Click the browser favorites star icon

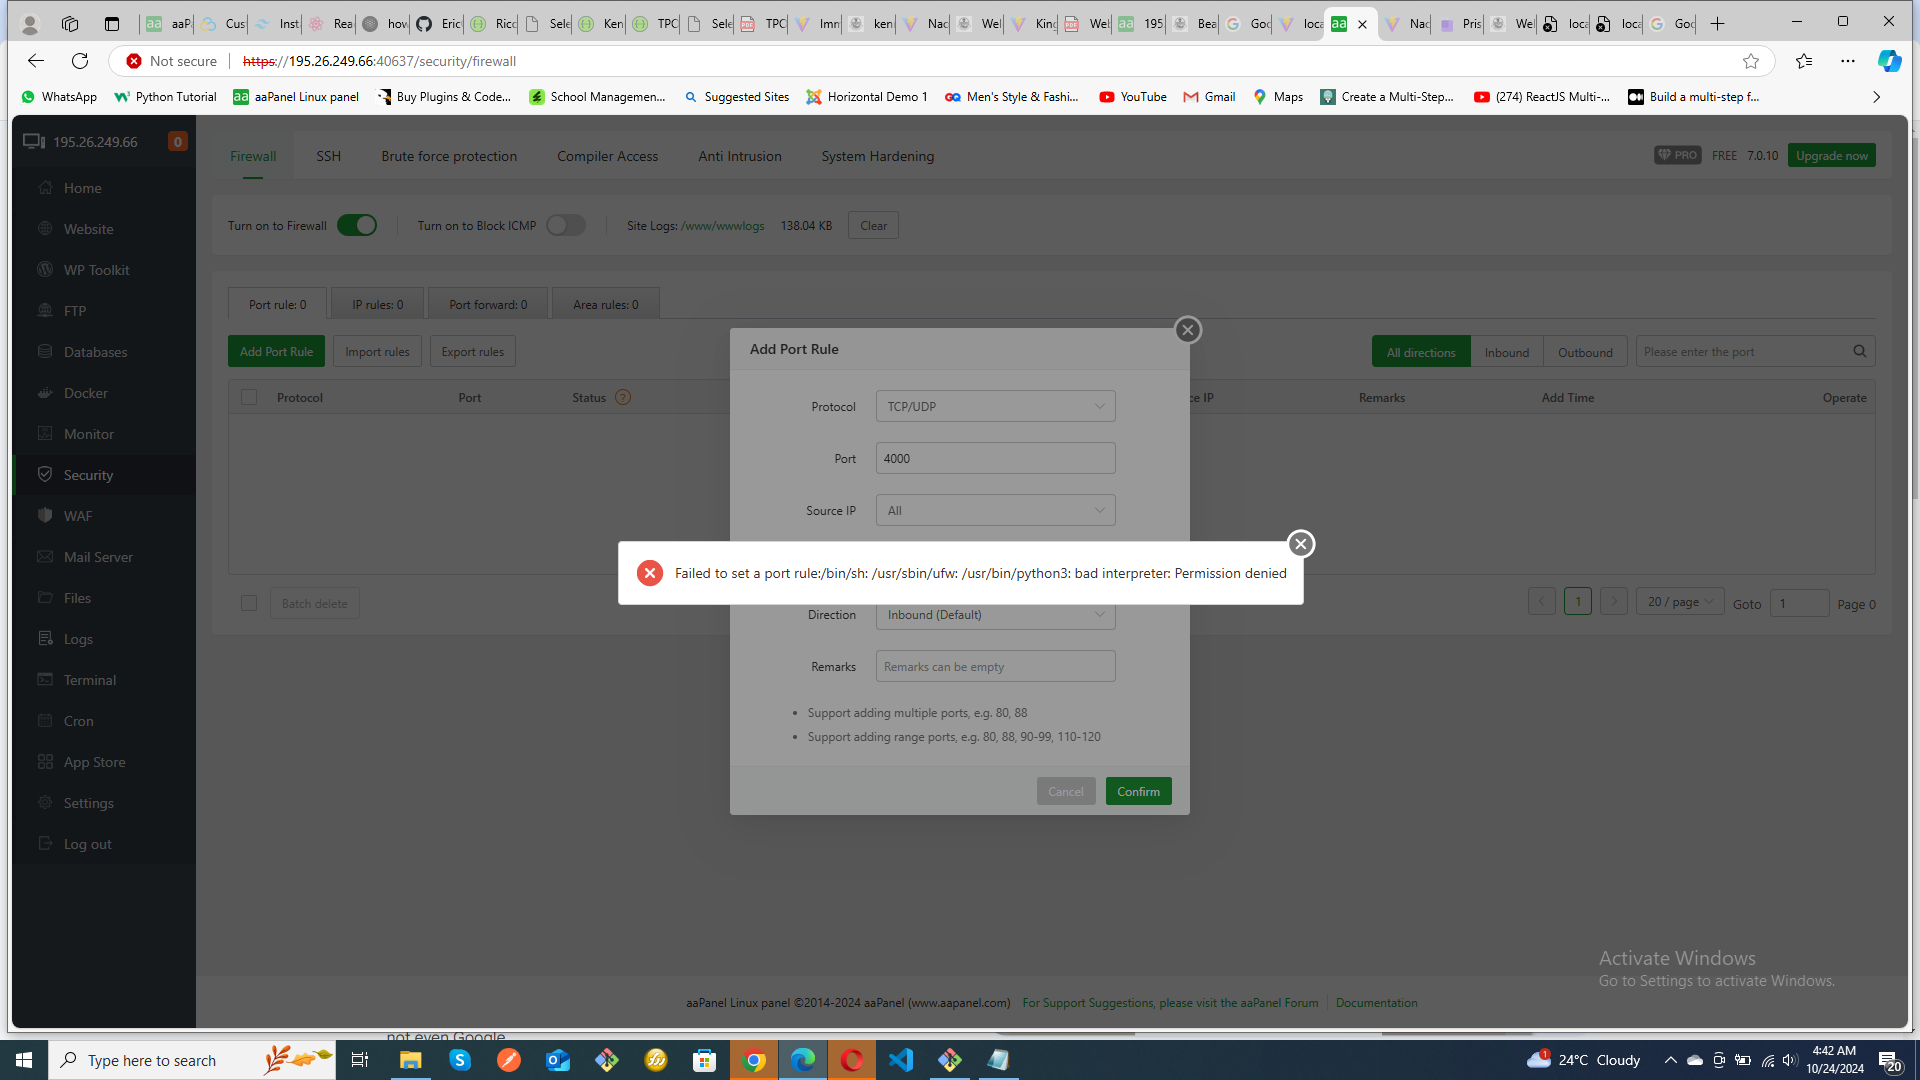[x=1750, y=61]
